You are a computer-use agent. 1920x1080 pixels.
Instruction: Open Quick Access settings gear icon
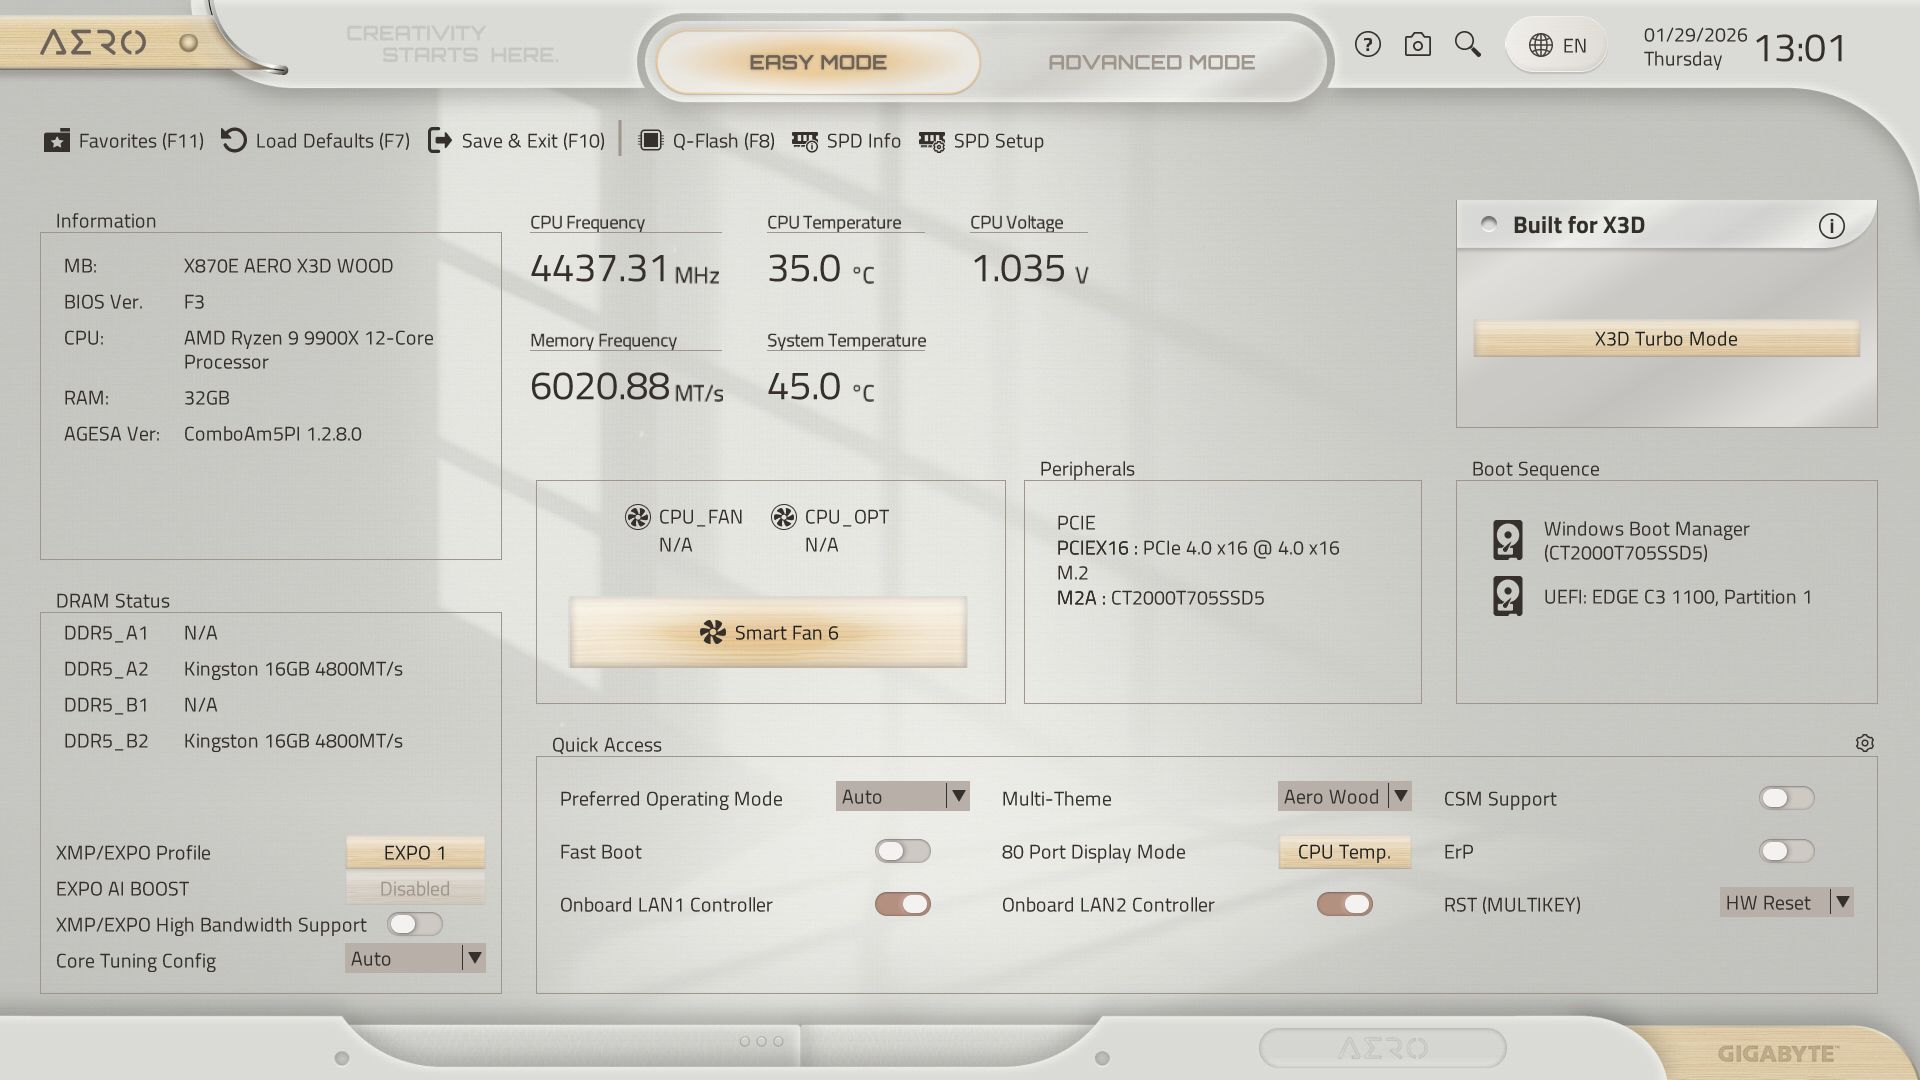1864,743
